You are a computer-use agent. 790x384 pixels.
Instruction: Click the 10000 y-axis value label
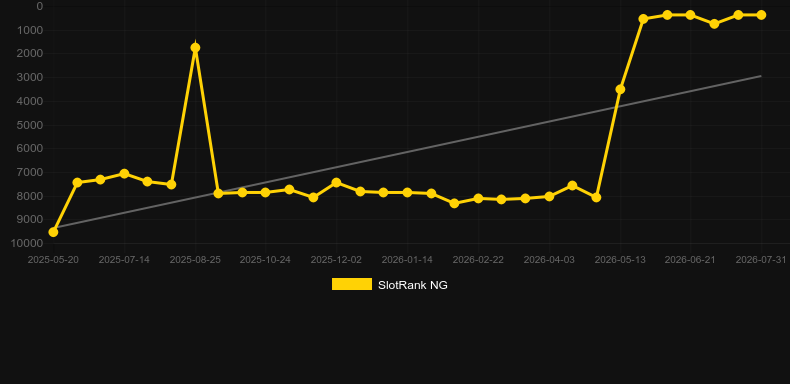pyautogui.click(x=27, y=243)
